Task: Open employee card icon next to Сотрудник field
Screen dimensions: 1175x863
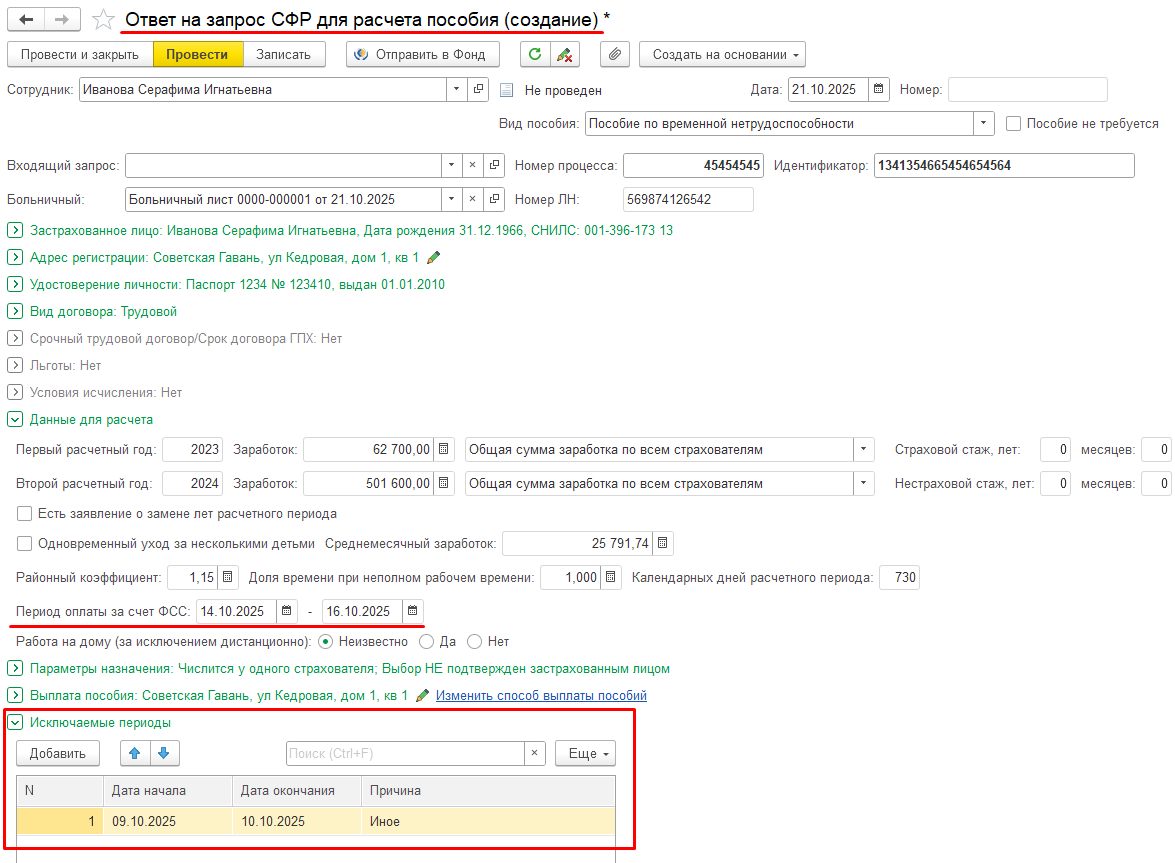Action: pos(478,89)
